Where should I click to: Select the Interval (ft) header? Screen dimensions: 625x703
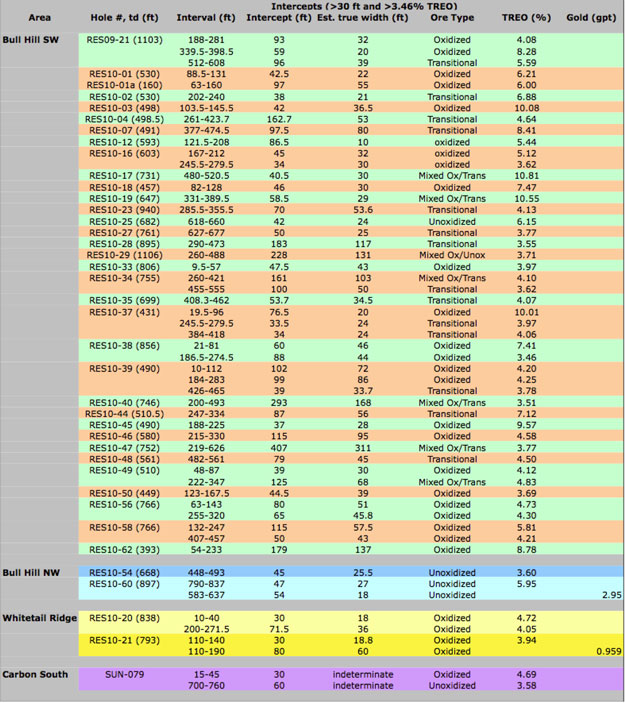[x=206, y=18]
